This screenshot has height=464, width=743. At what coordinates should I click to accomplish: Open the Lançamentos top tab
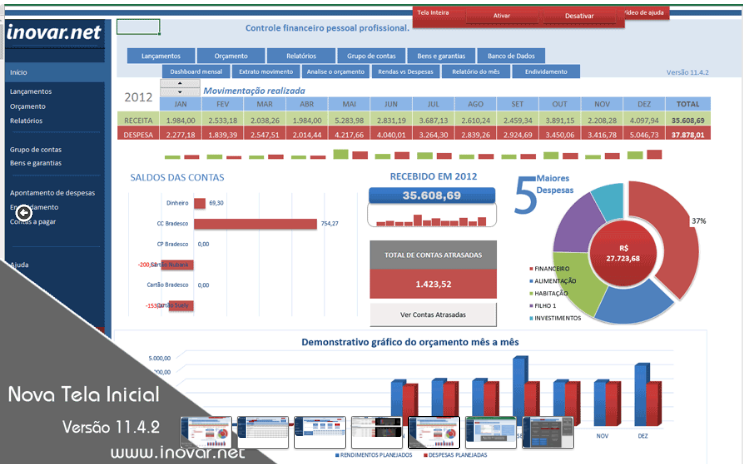pyautogui.click(x=161, y=56)
